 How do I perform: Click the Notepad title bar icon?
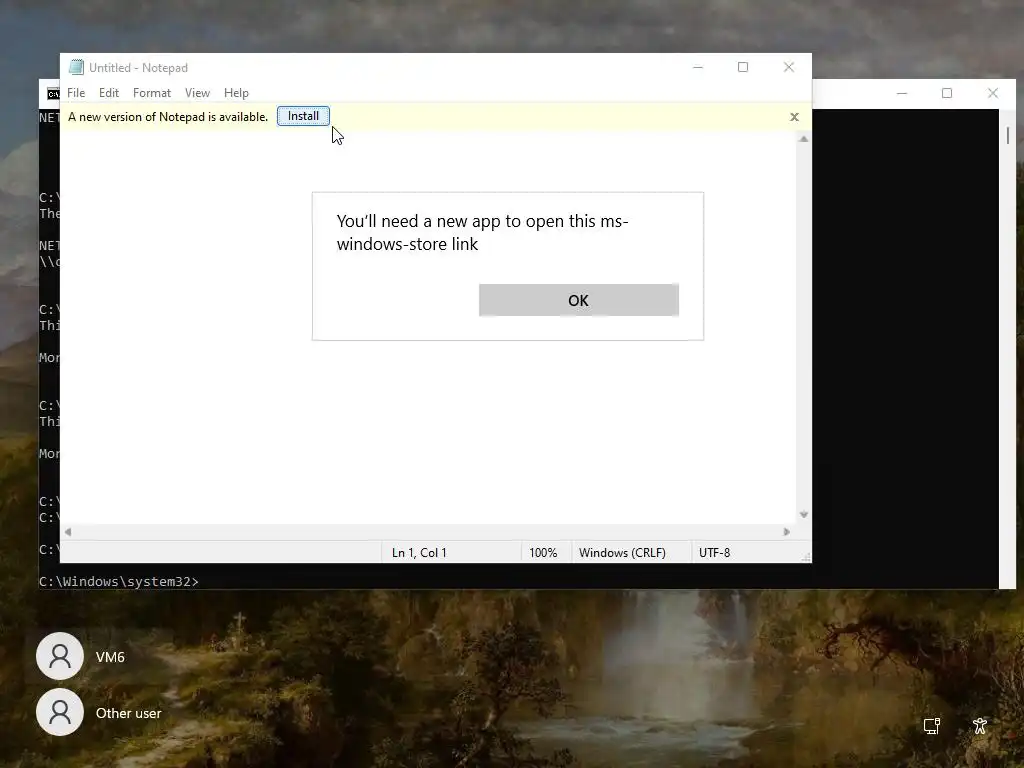tap(76, 67)
